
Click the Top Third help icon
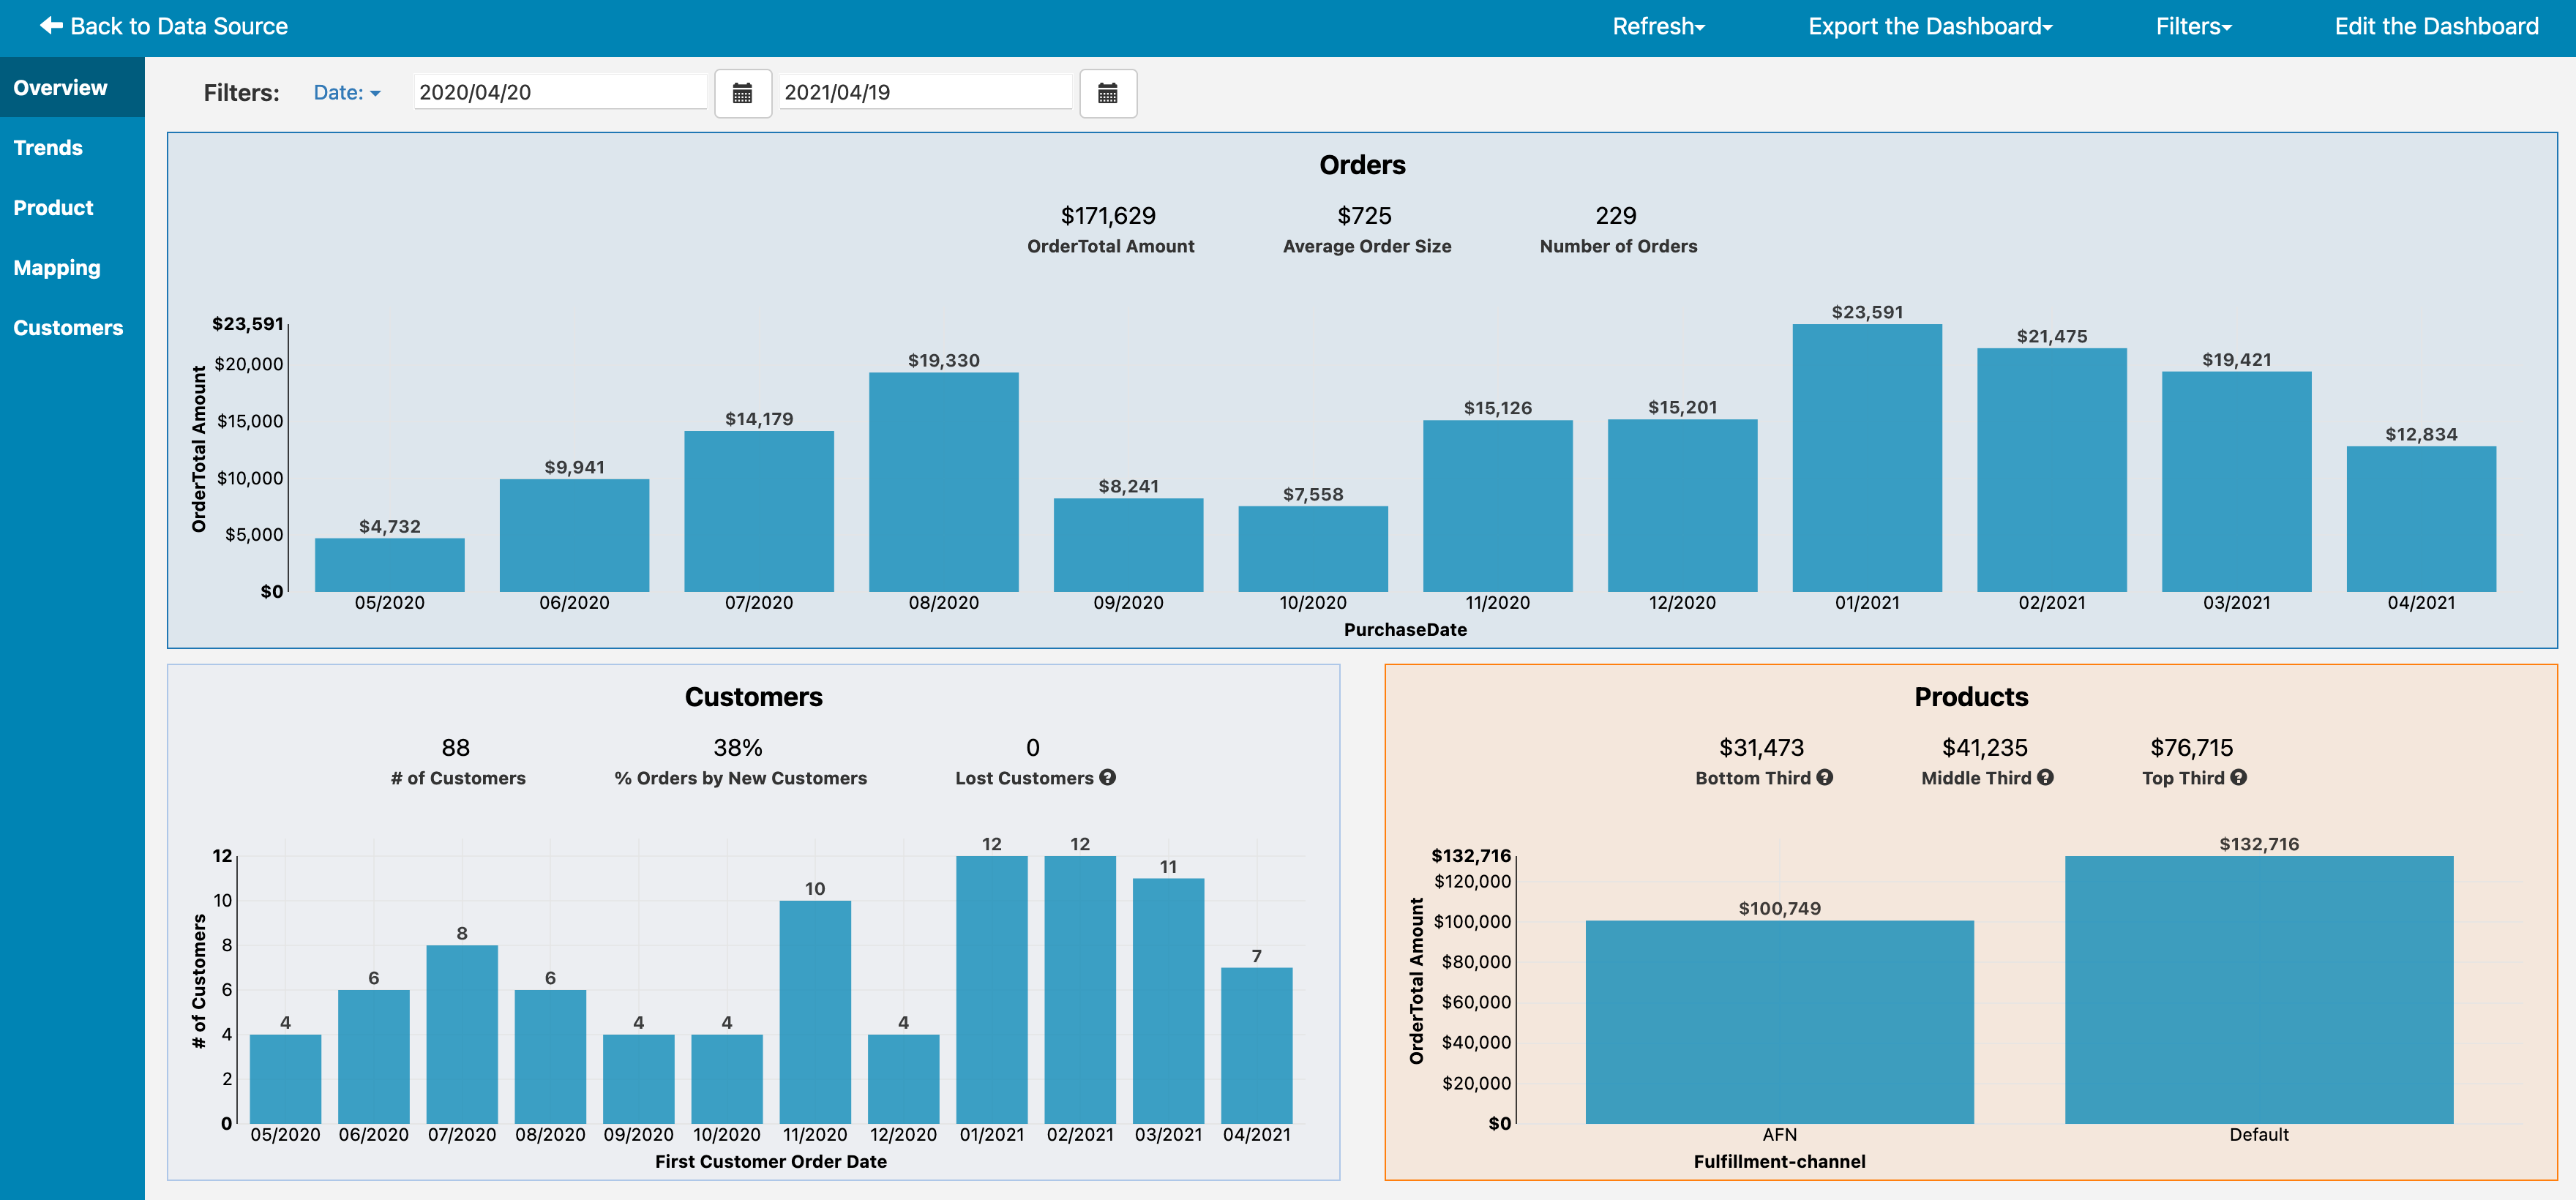click(x=2238, y=777)
